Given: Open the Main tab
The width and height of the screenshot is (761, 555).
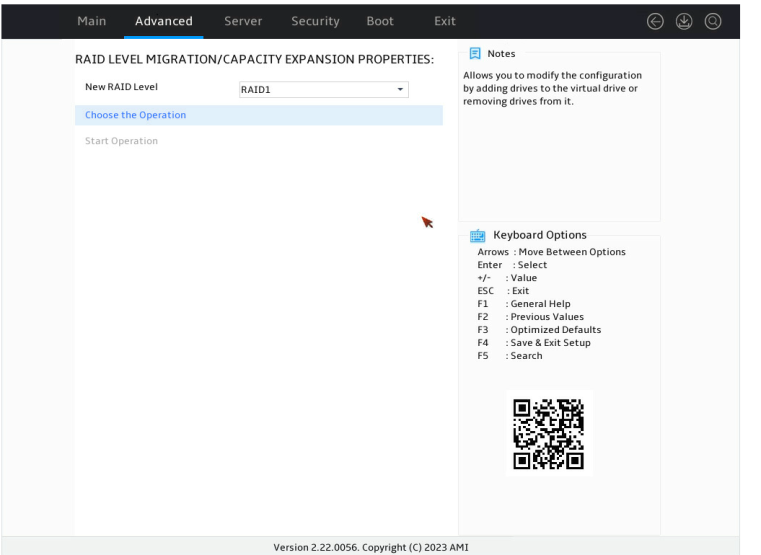Looking at the screenshot, I should coord(92,21).
